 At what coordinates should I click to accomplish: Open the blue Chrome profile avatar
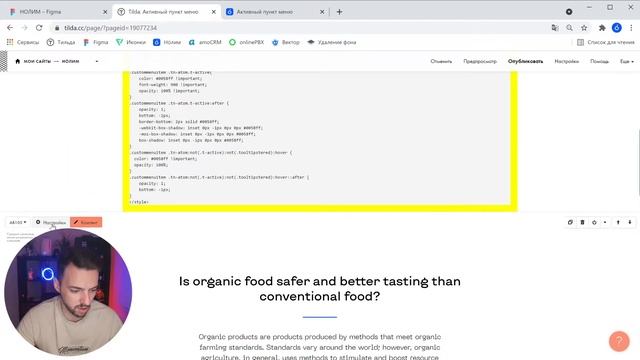click(617, 28)
